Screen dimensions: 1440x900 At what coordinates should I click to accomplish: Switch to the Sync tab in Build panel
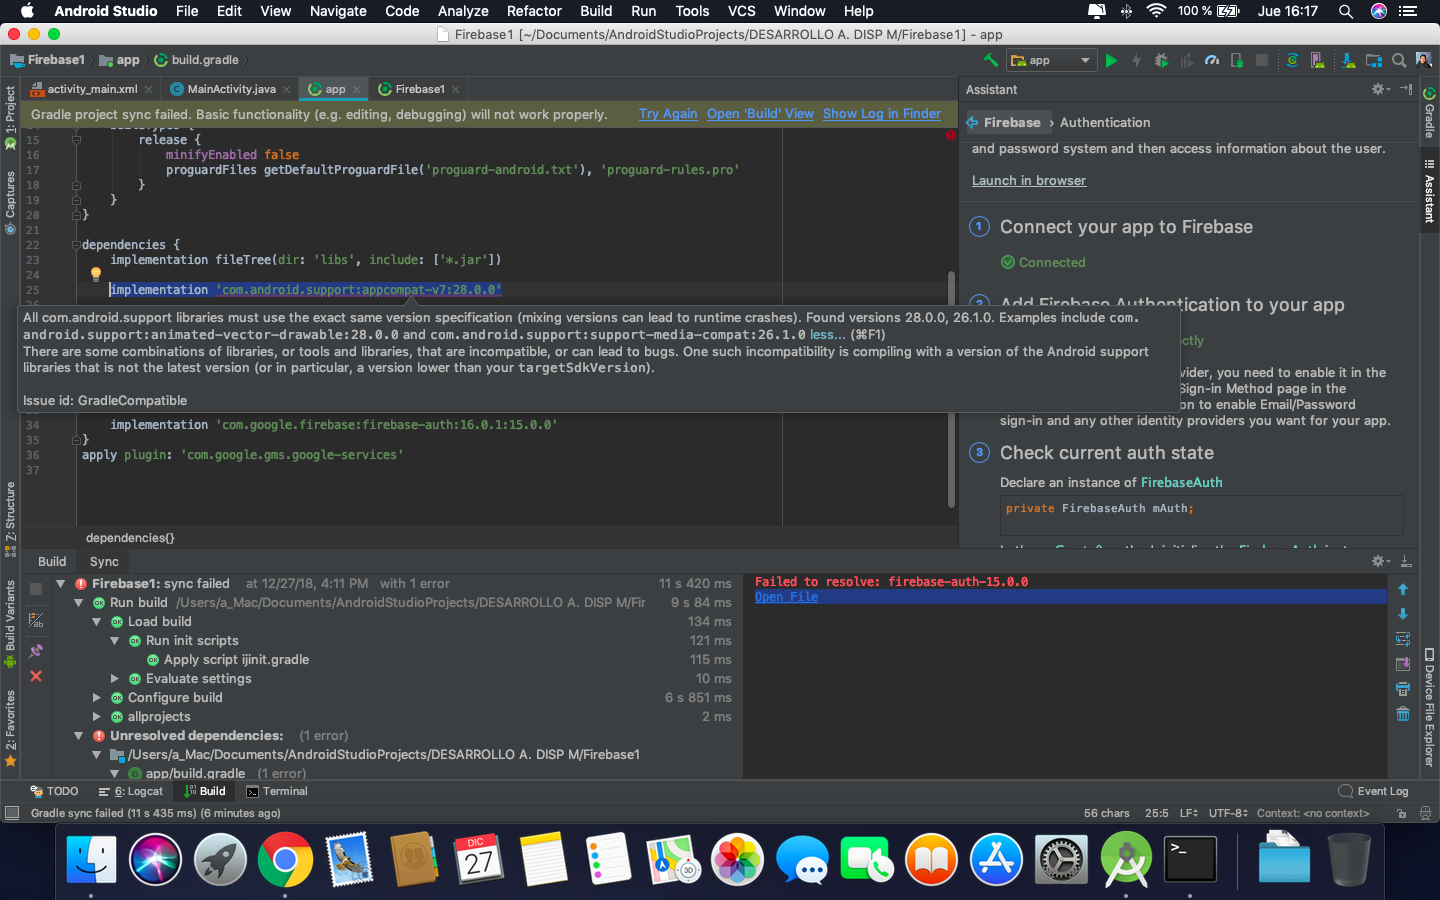tap(104, 562)
